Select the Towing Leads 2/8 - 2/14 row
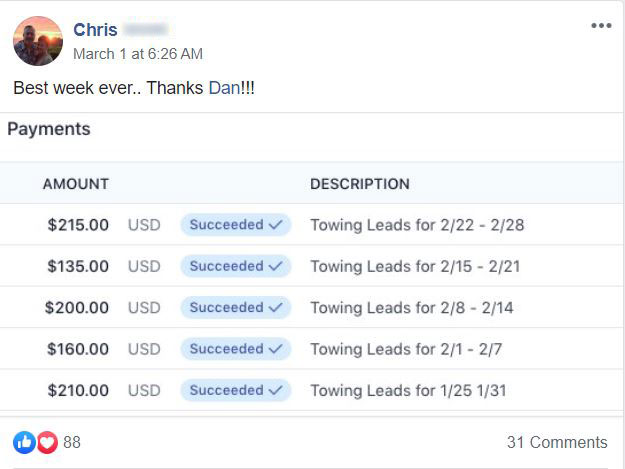625x469 pixels. click(311, 308)
